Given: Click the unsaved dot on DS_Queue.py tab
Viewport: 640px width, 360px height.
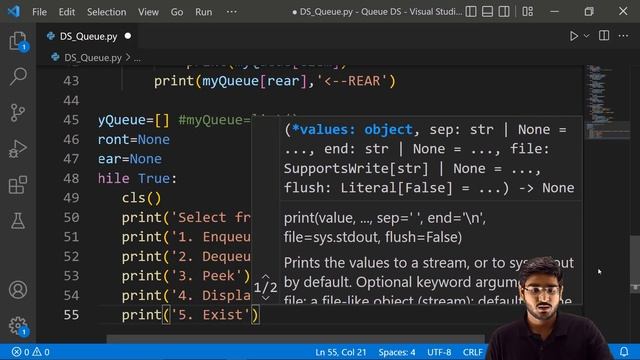Looking at the screenshot, I should click(x=128, y=36).
